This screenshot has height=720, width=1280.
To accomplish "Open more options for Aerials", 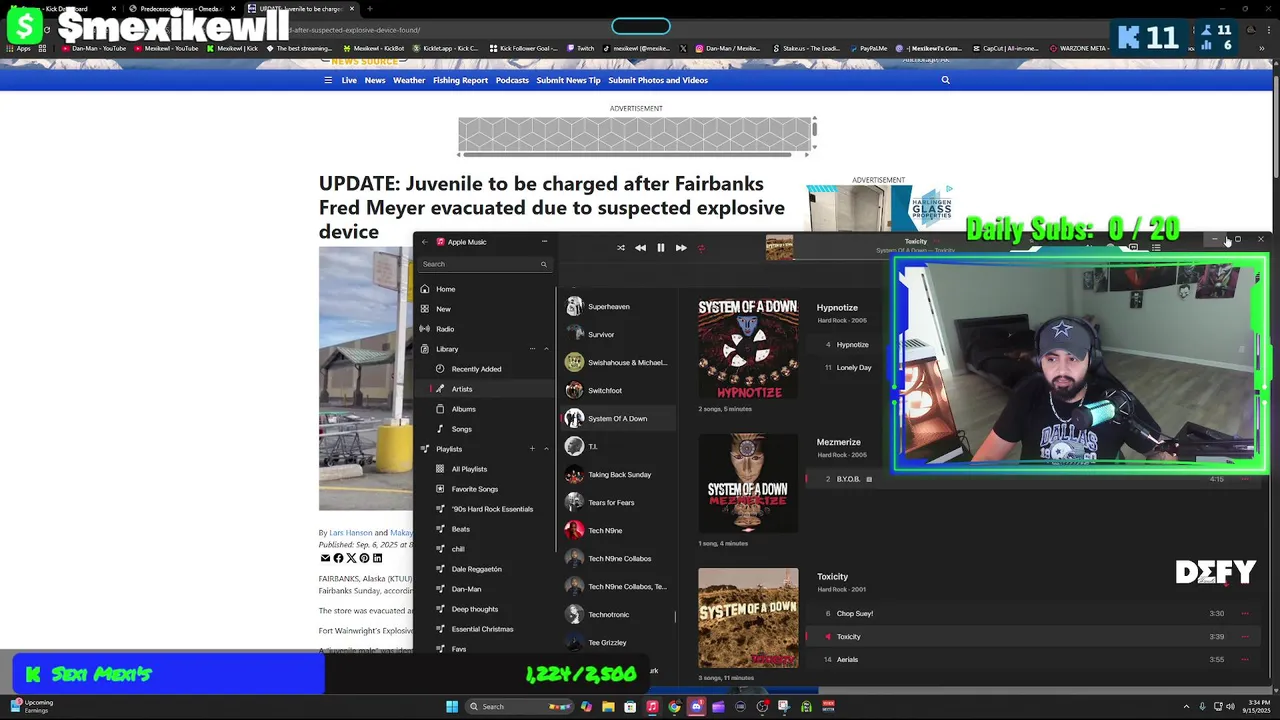I will click(x=1245, y=660).
